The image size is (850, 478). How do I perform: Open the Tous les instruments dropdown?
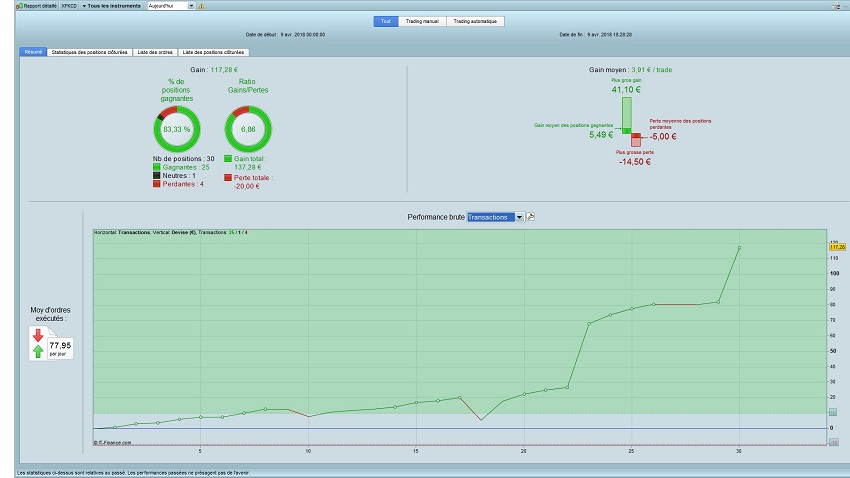tap(111, 6)
